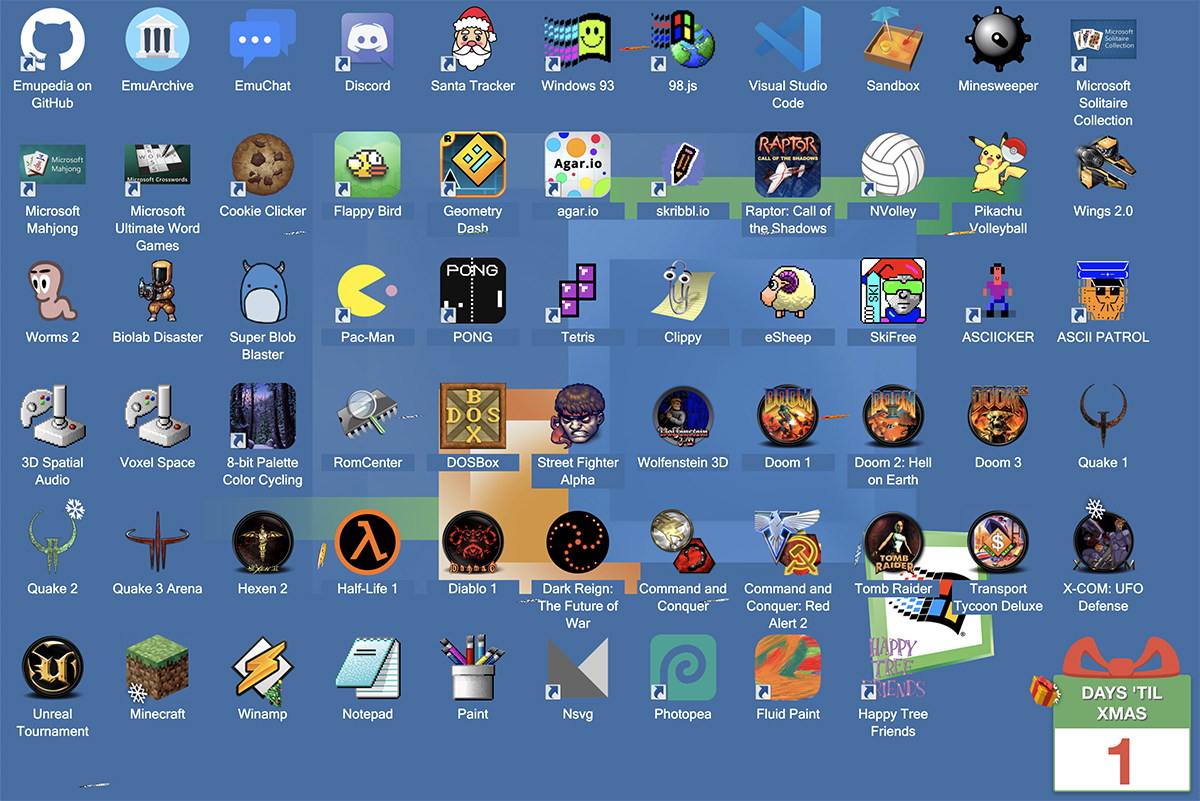The width and height of the screenshot is (1200, 801).
Task: Open Command and Conquer: Red Alert 2
Action: 788,542
